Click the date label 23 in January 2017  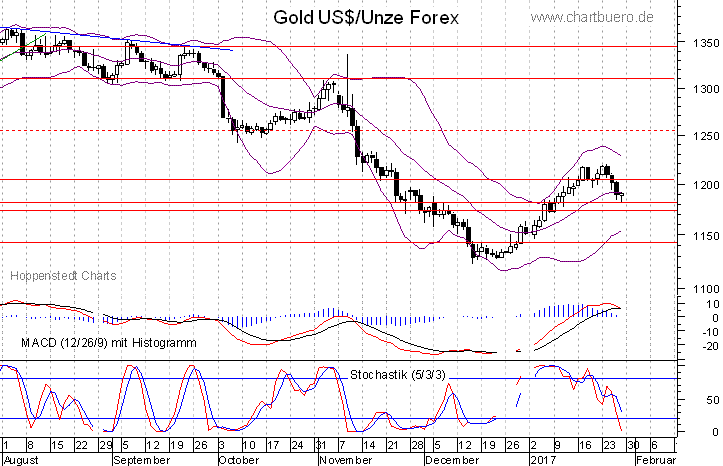[x=609, y=445]
